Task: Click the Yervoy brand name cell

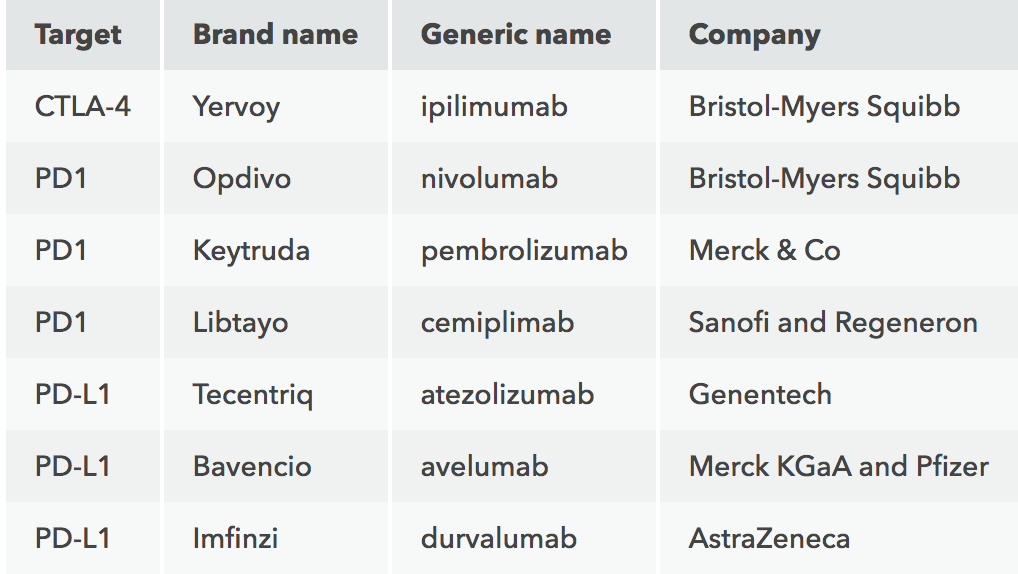Action: click(x=236, y=107)
